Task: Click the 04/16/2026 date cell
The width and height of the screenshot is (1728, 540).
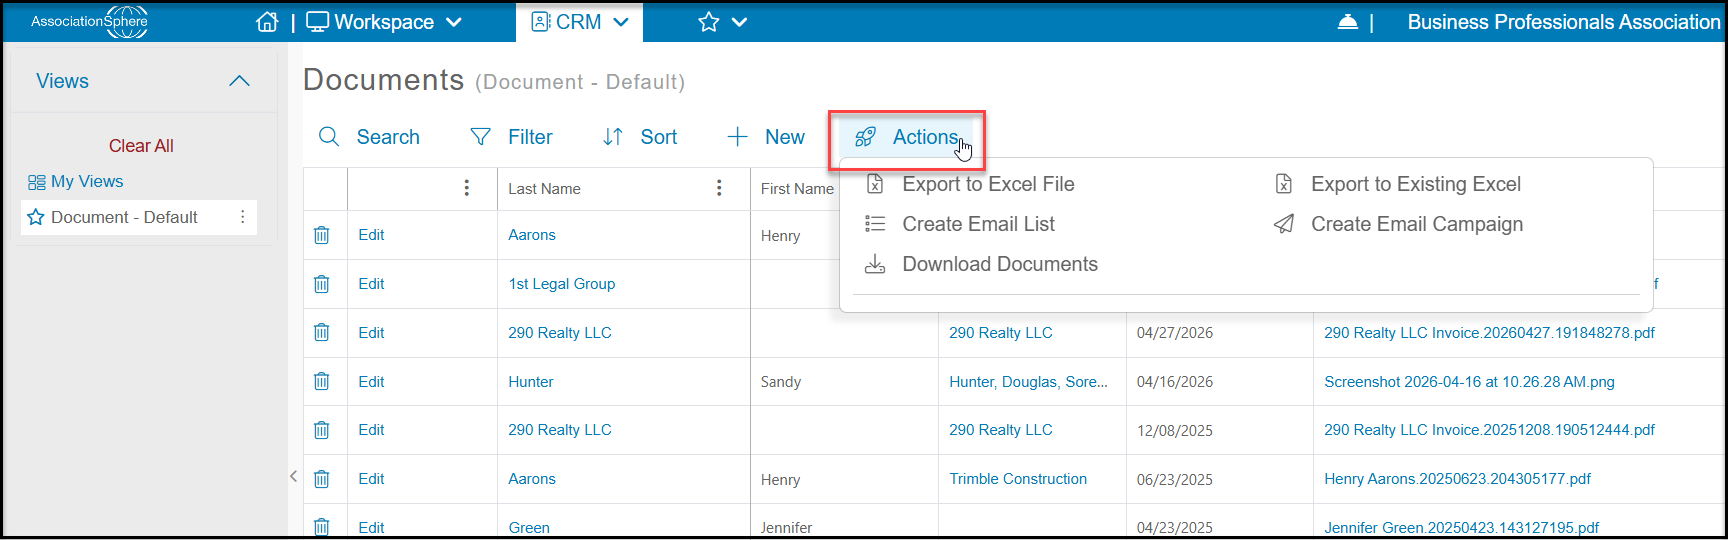Action: pyautogui.click(x=1175, y=382)
